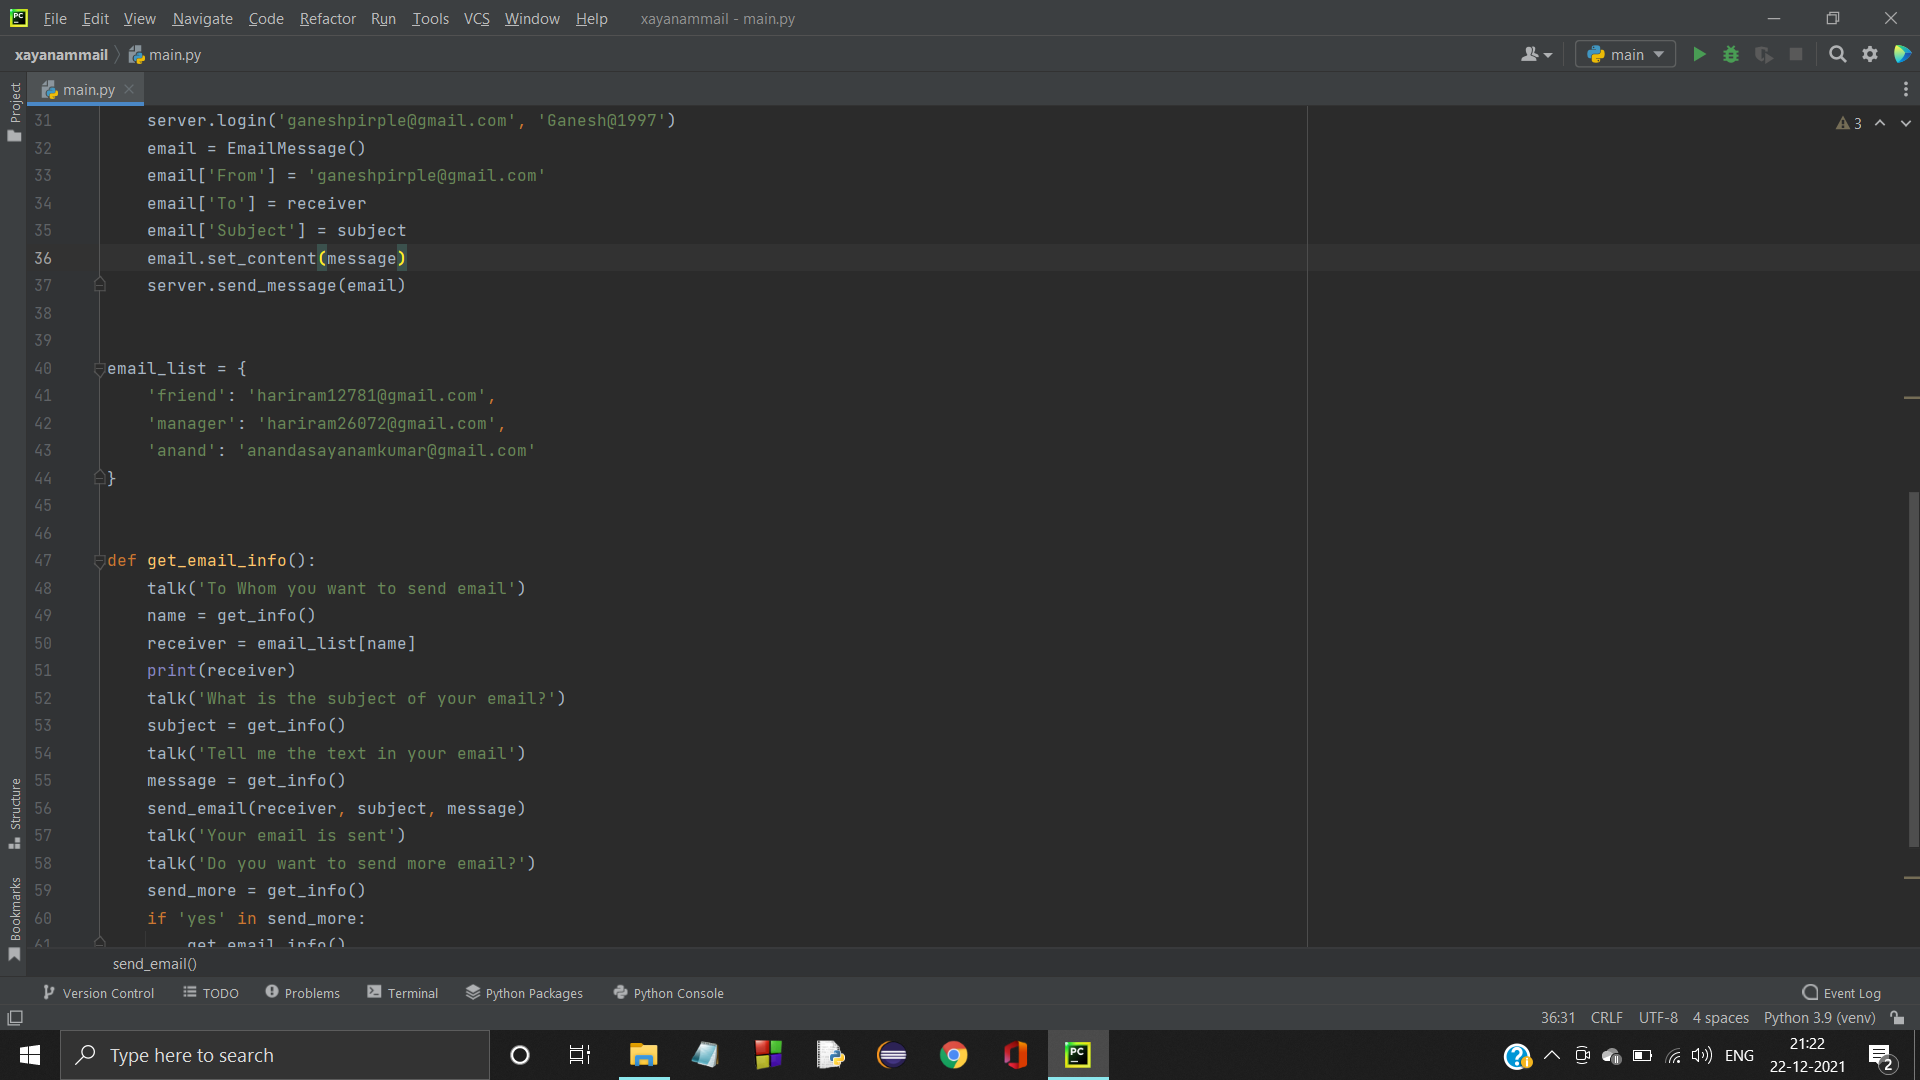Run the main configuration with green play icon
Image resolution: width=1920 pixels, height=1080 pixels.
click(x=1699, y=54)
